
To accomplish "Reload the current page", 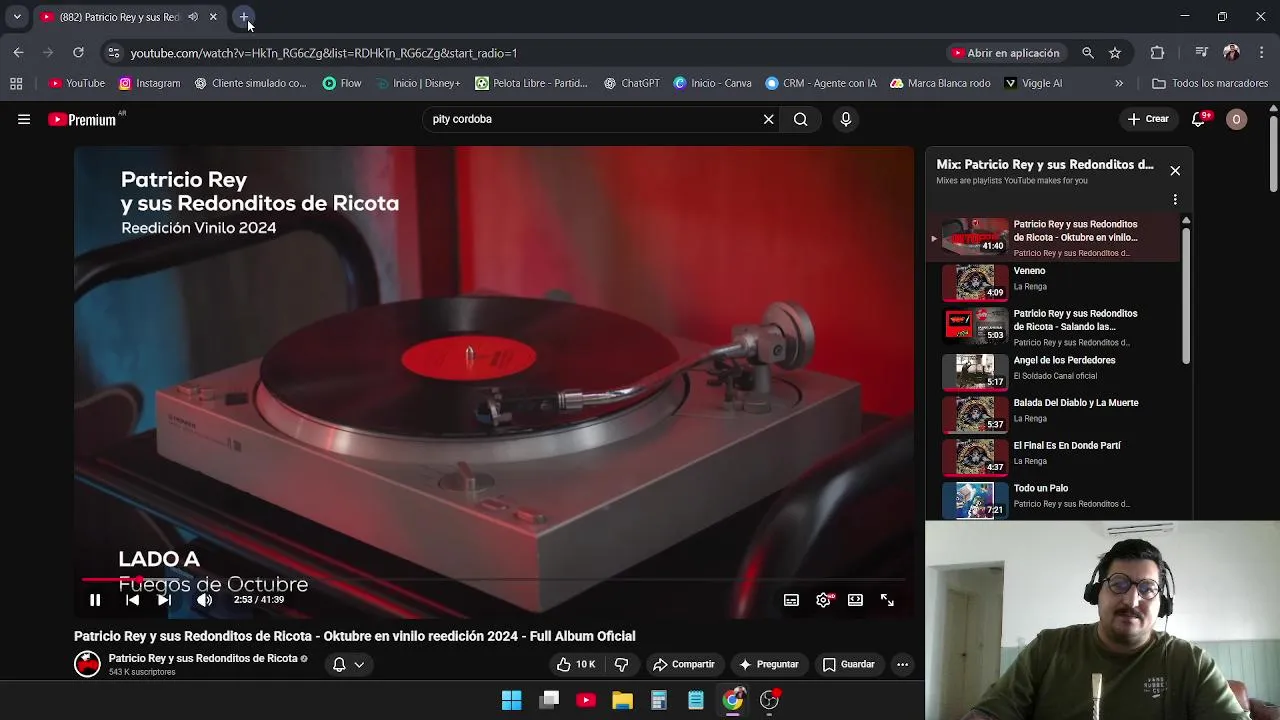I will (78, 53).
